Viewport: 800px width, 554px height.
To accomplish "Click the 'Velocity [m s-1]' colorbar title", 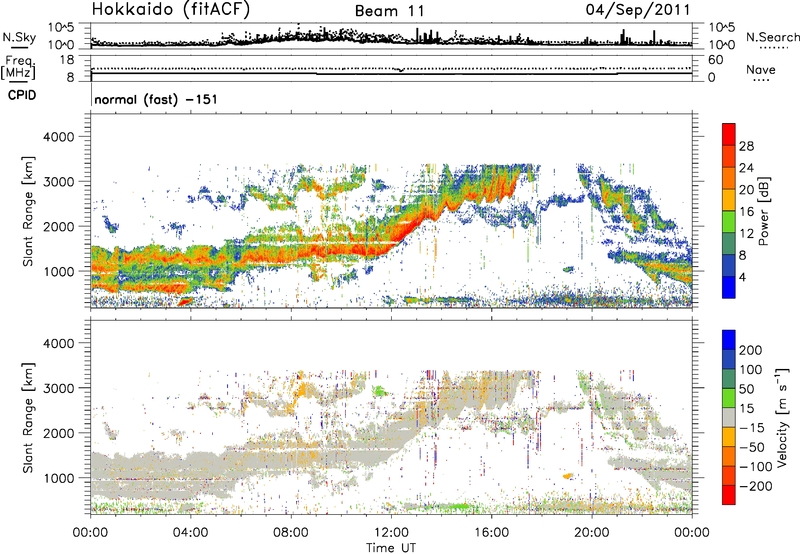I will tap(782, 417).
